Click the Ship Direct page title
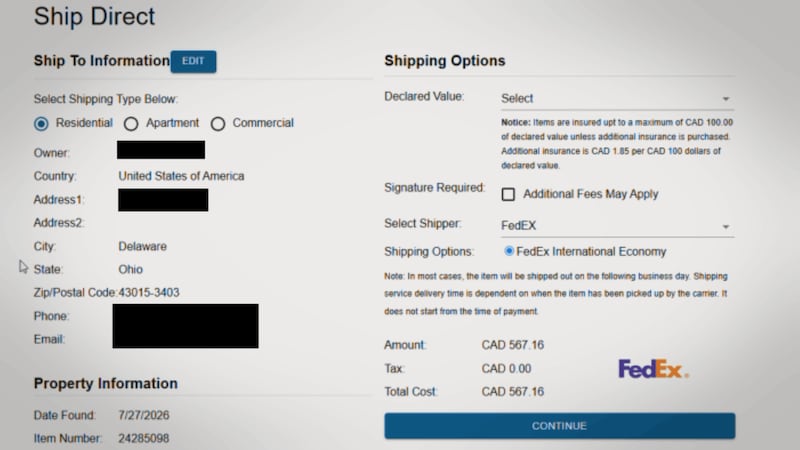The width and height of the screenshot is (800, 450). pyautogui.click(x=94, y=16)
